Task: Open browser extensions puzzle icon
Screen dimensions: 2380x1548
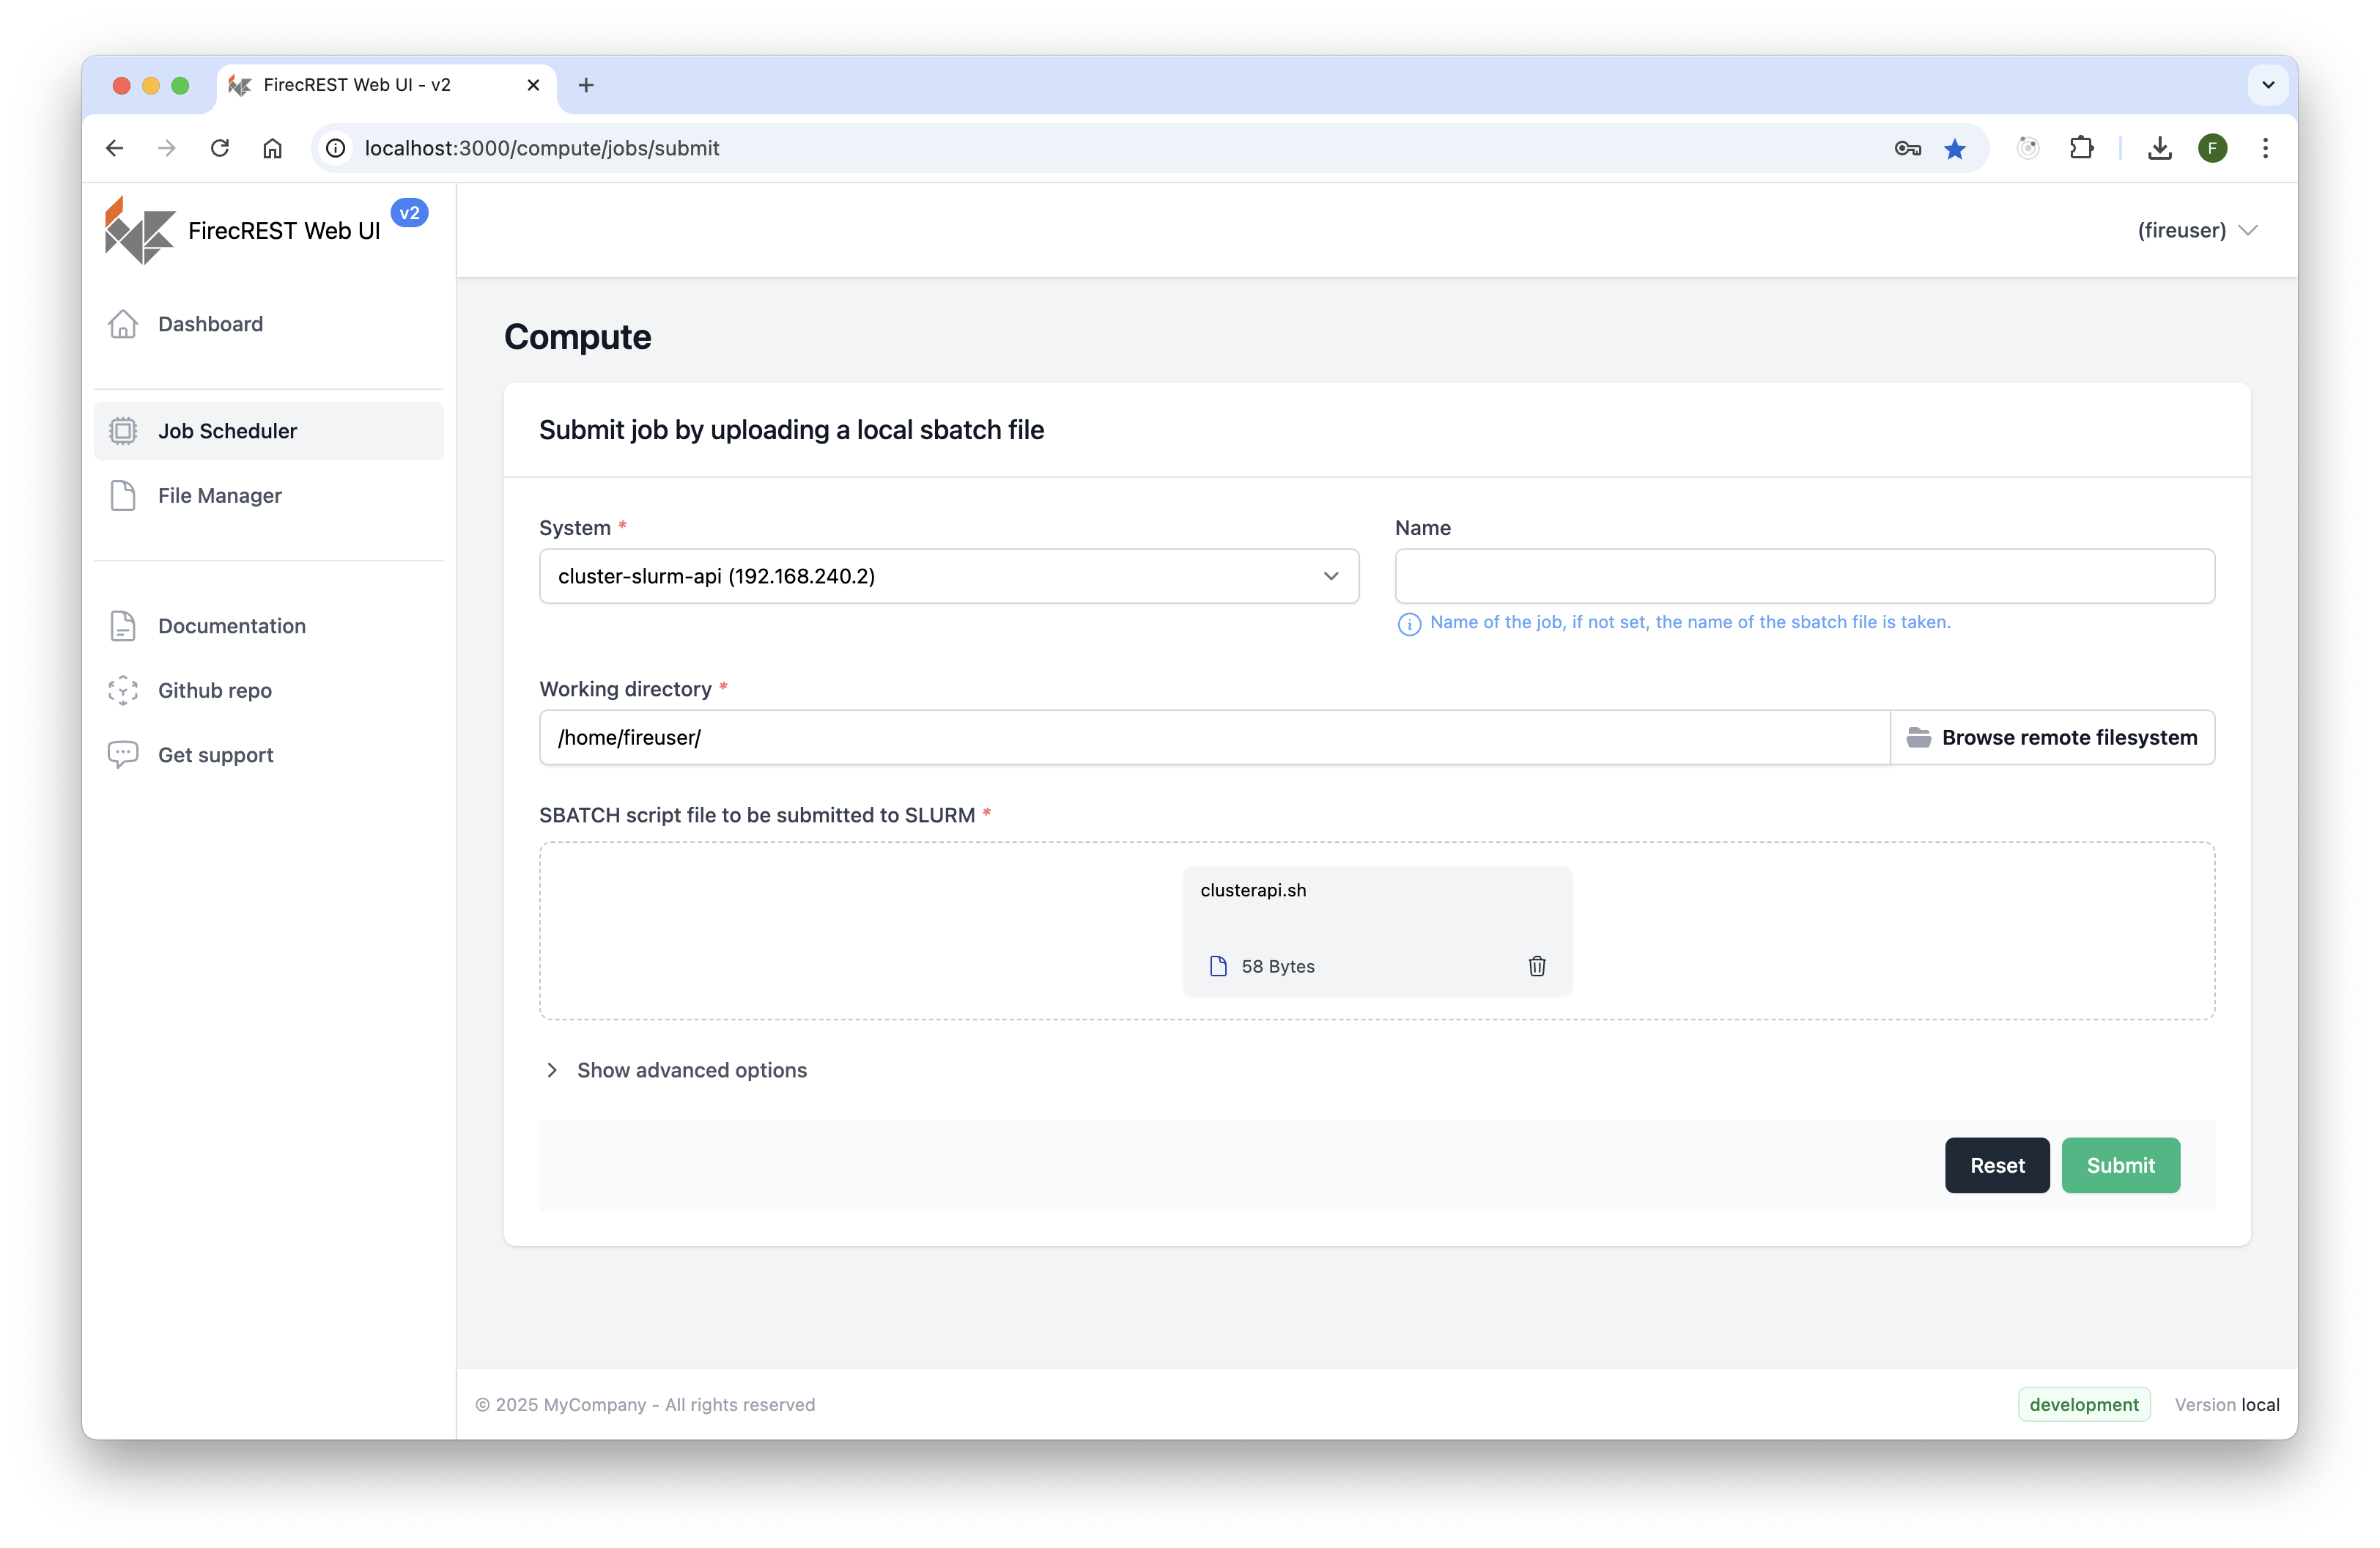Action: [x=2082, y=148]
